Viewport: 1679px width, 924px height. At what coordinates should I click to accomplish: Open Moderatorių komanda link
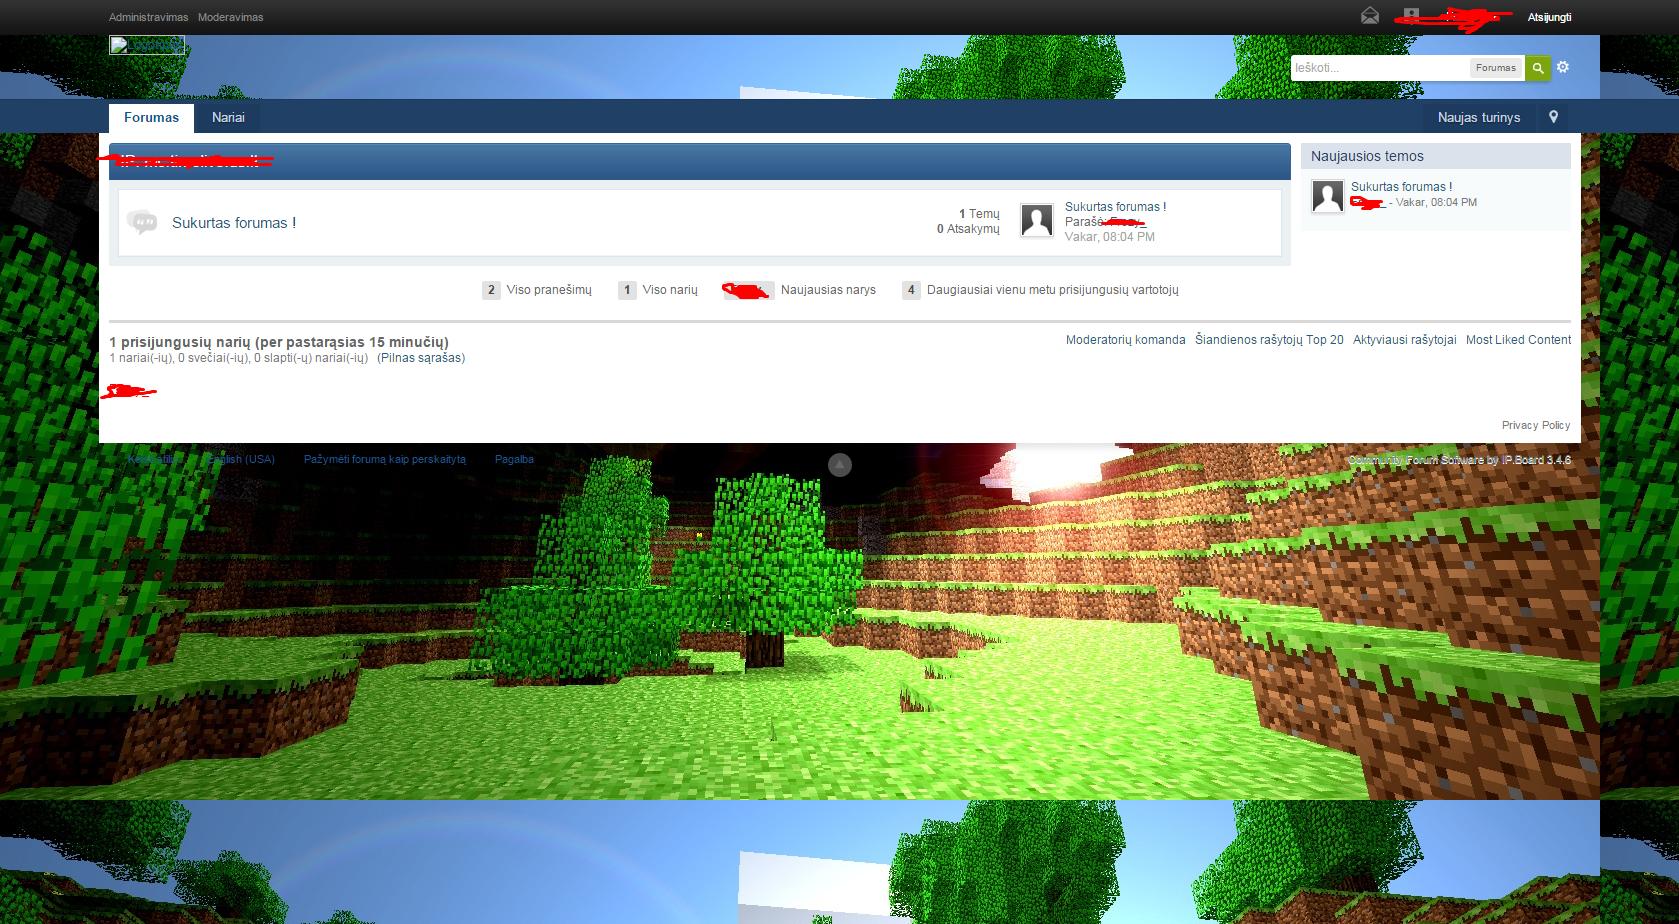[1125, 340]
